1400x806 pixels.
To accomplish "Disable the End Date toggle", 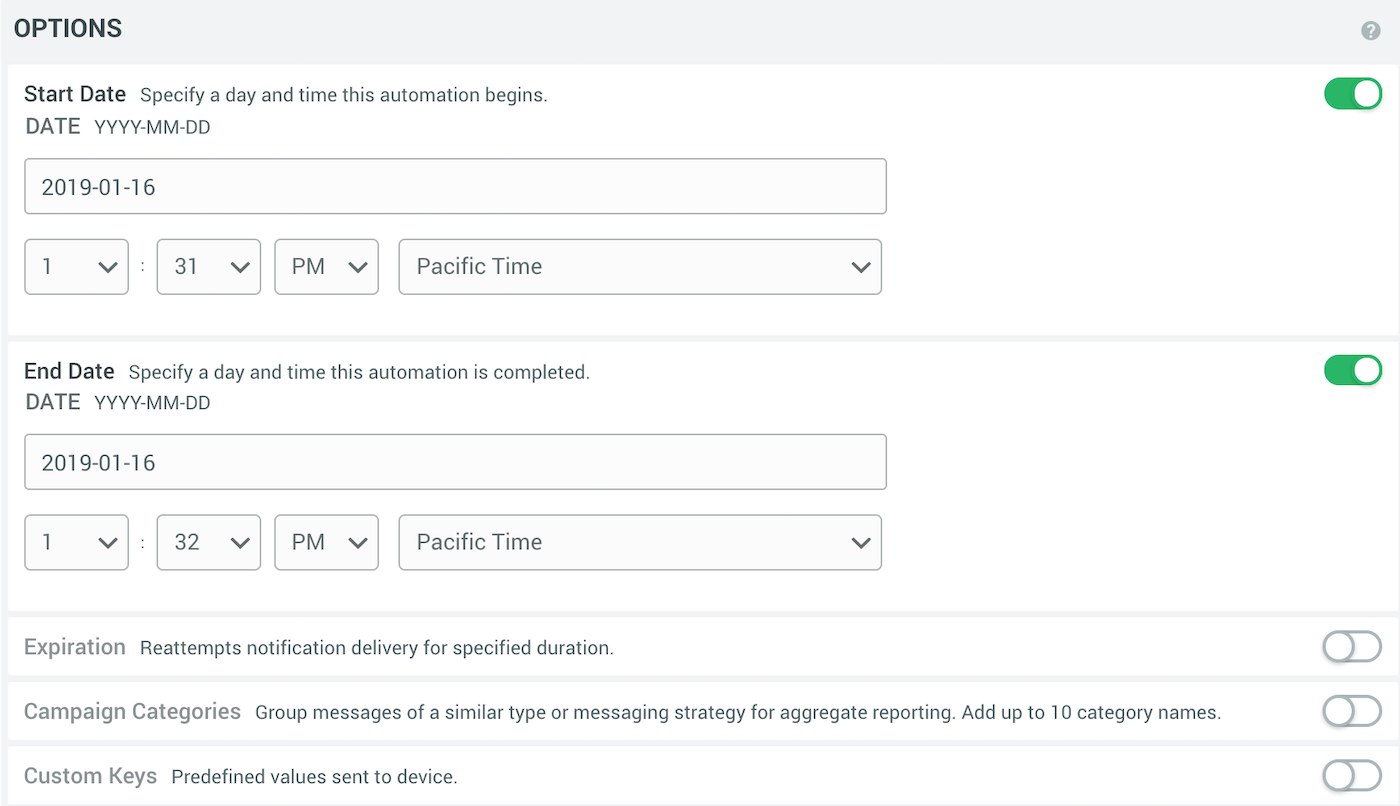I will tap(1353, 370).
